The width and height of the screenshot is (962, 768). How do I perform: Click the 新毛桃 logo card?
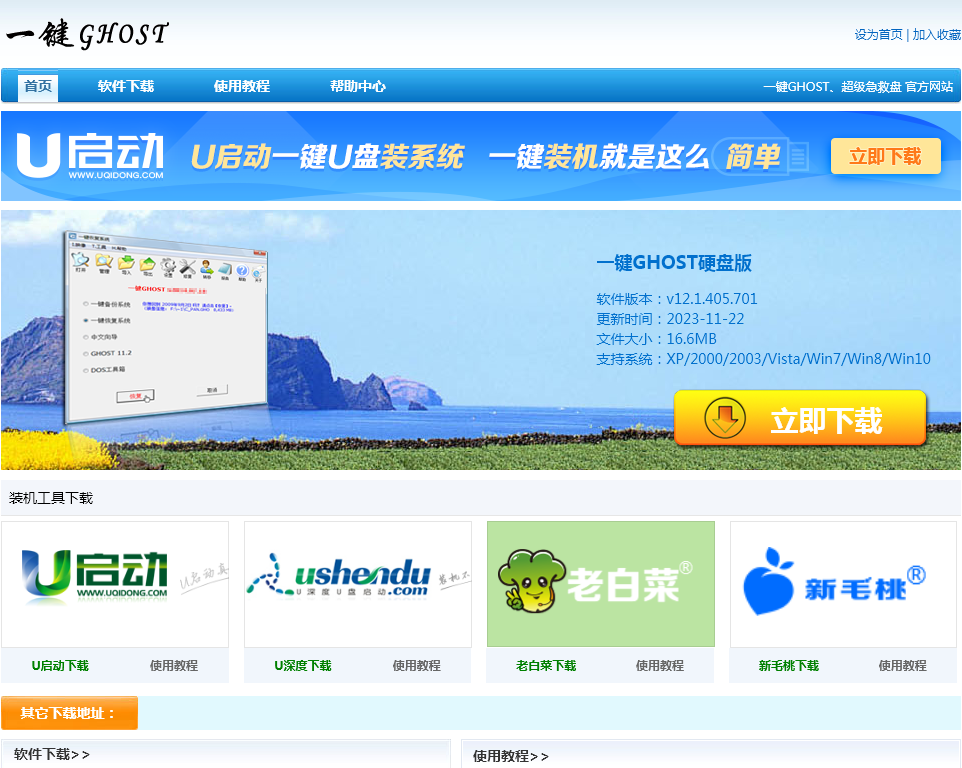(x=844, y=584)
